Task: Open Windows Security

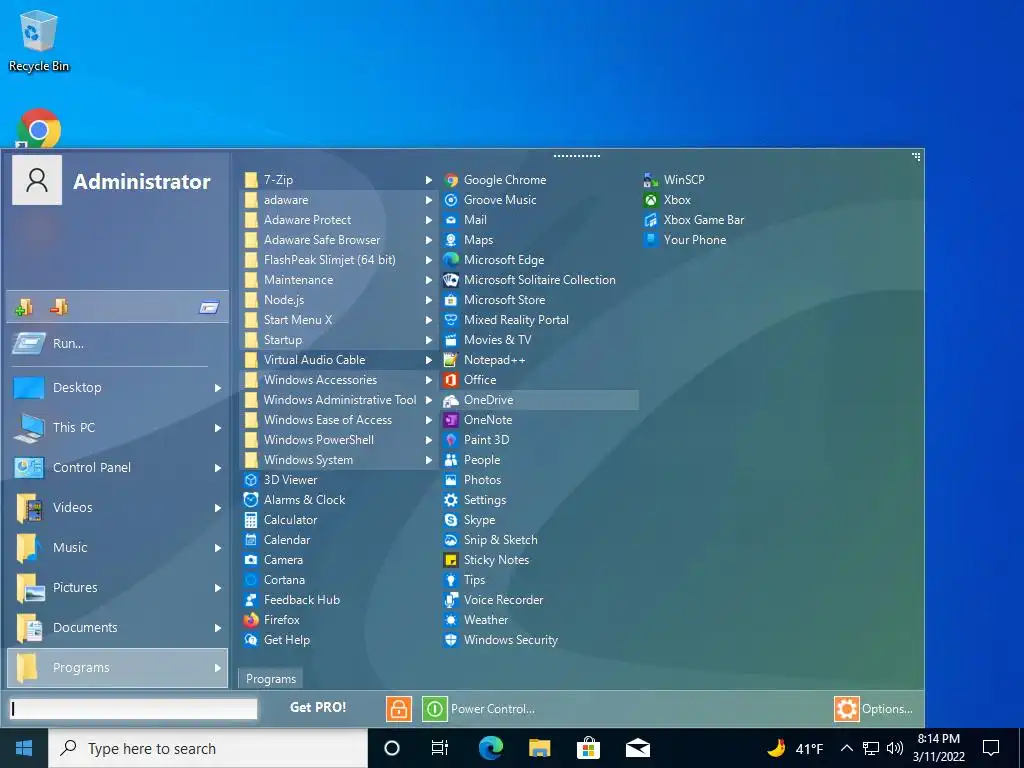Action: 500,639
